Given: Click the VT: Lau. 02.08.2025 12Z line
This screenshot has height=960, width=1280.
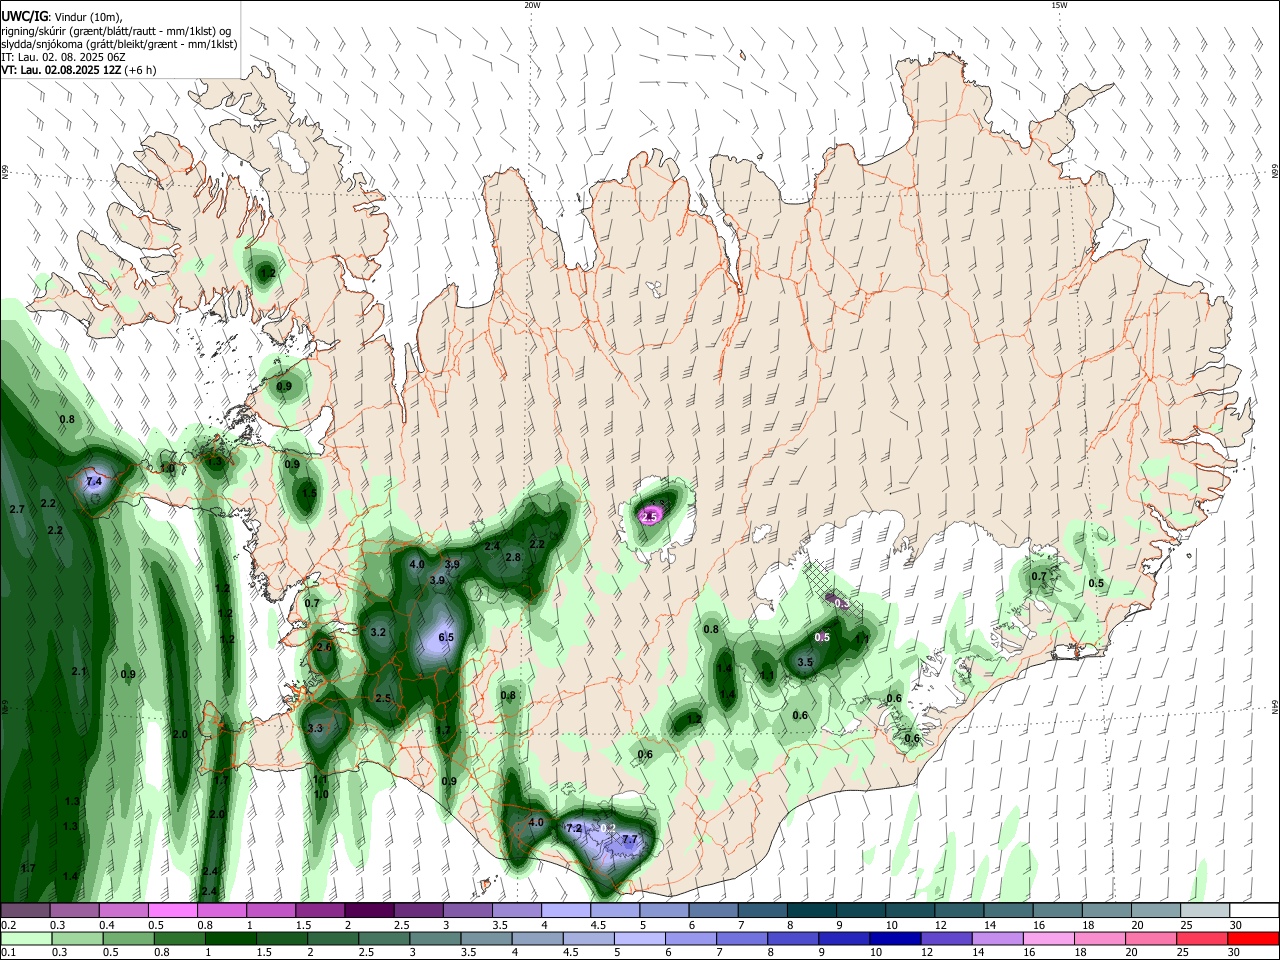Looking at the screenshot, I should [x=78, y=70].
